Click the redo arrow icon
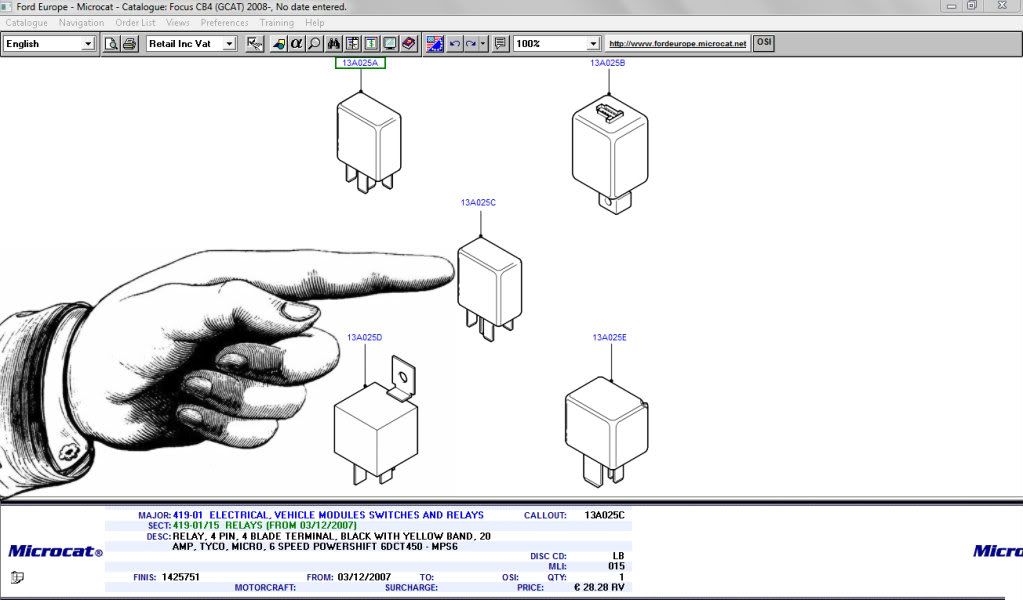 coord(470,44)
